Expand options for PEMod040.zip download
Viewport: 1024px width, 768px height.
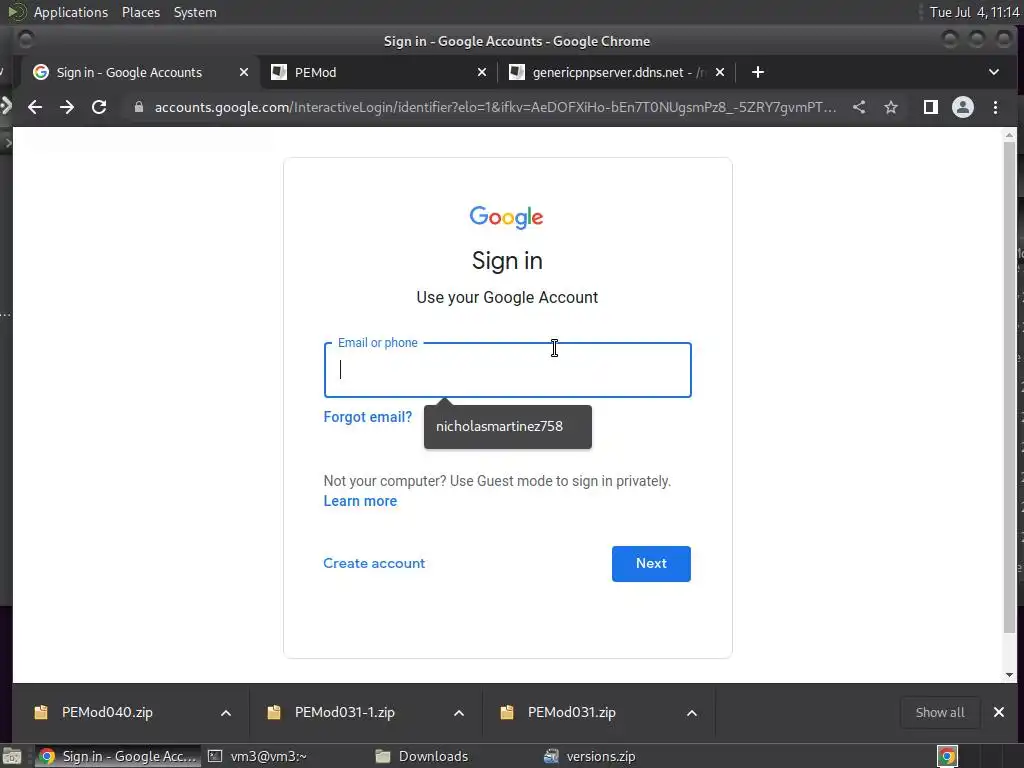[x=226, y=713]
